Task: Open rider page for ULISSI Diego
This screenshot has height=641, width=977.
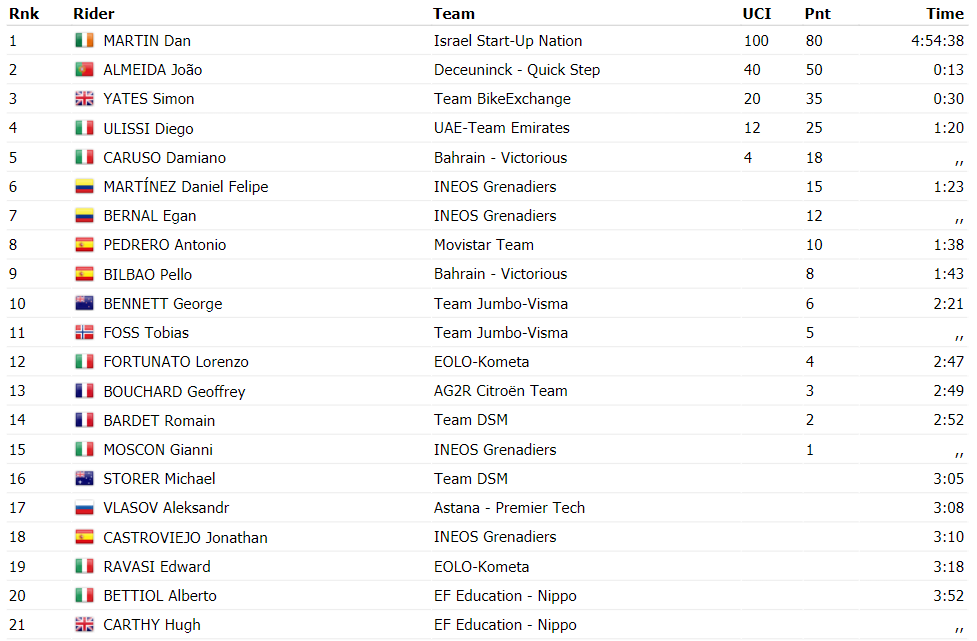Action: [148, 128]
